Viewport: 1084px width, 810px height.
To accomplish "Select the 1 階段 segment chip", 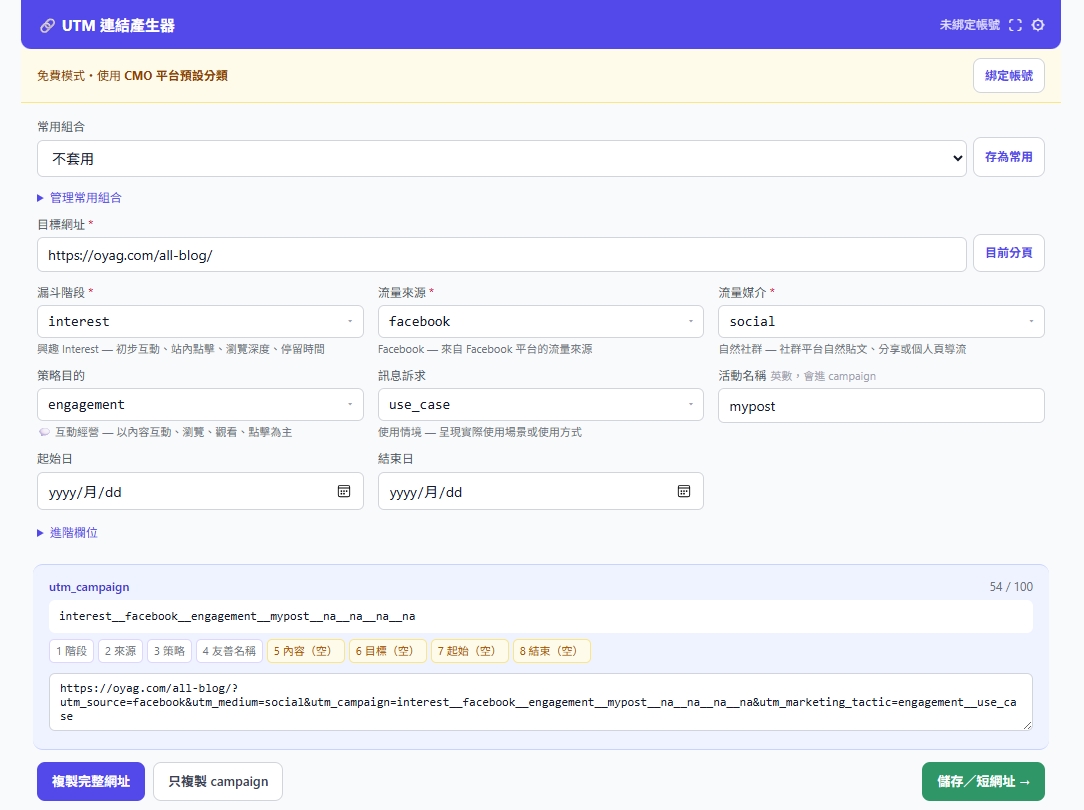I will [72, 651].
